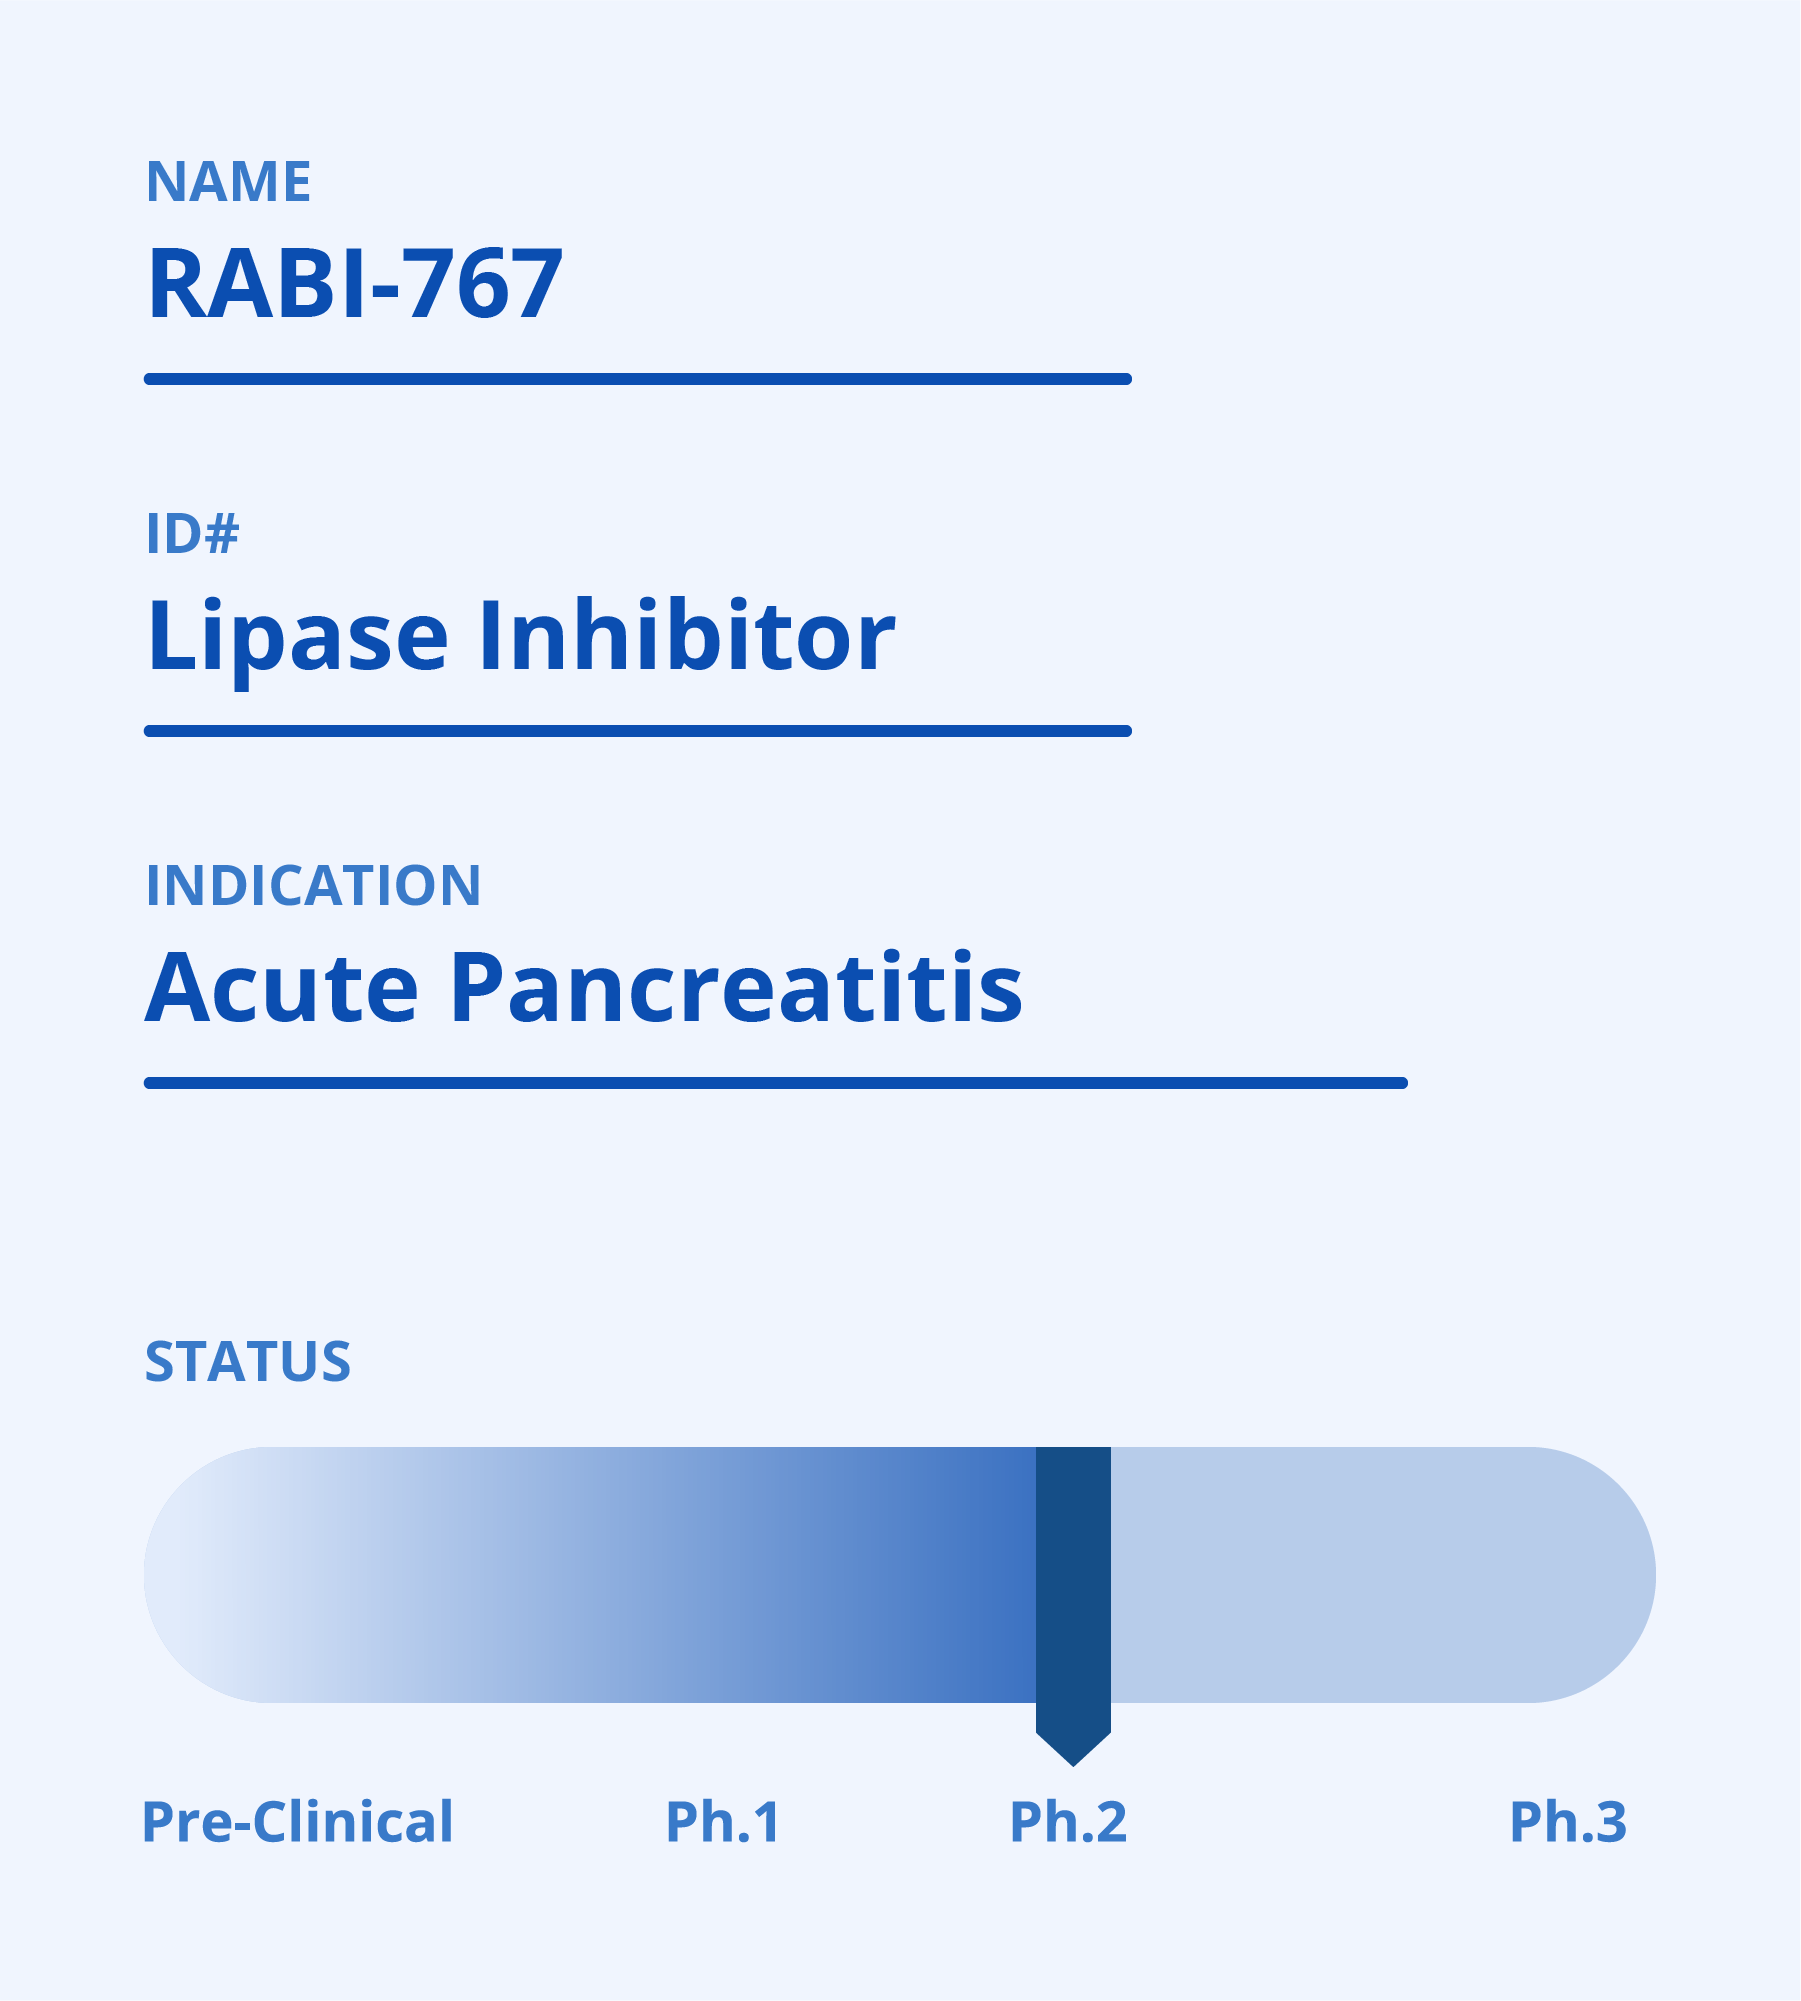The height and width of the screenshot is (2001, 1801).
Task: Click the dark Ph.2 progress marker
Action: point(1073,1592)
